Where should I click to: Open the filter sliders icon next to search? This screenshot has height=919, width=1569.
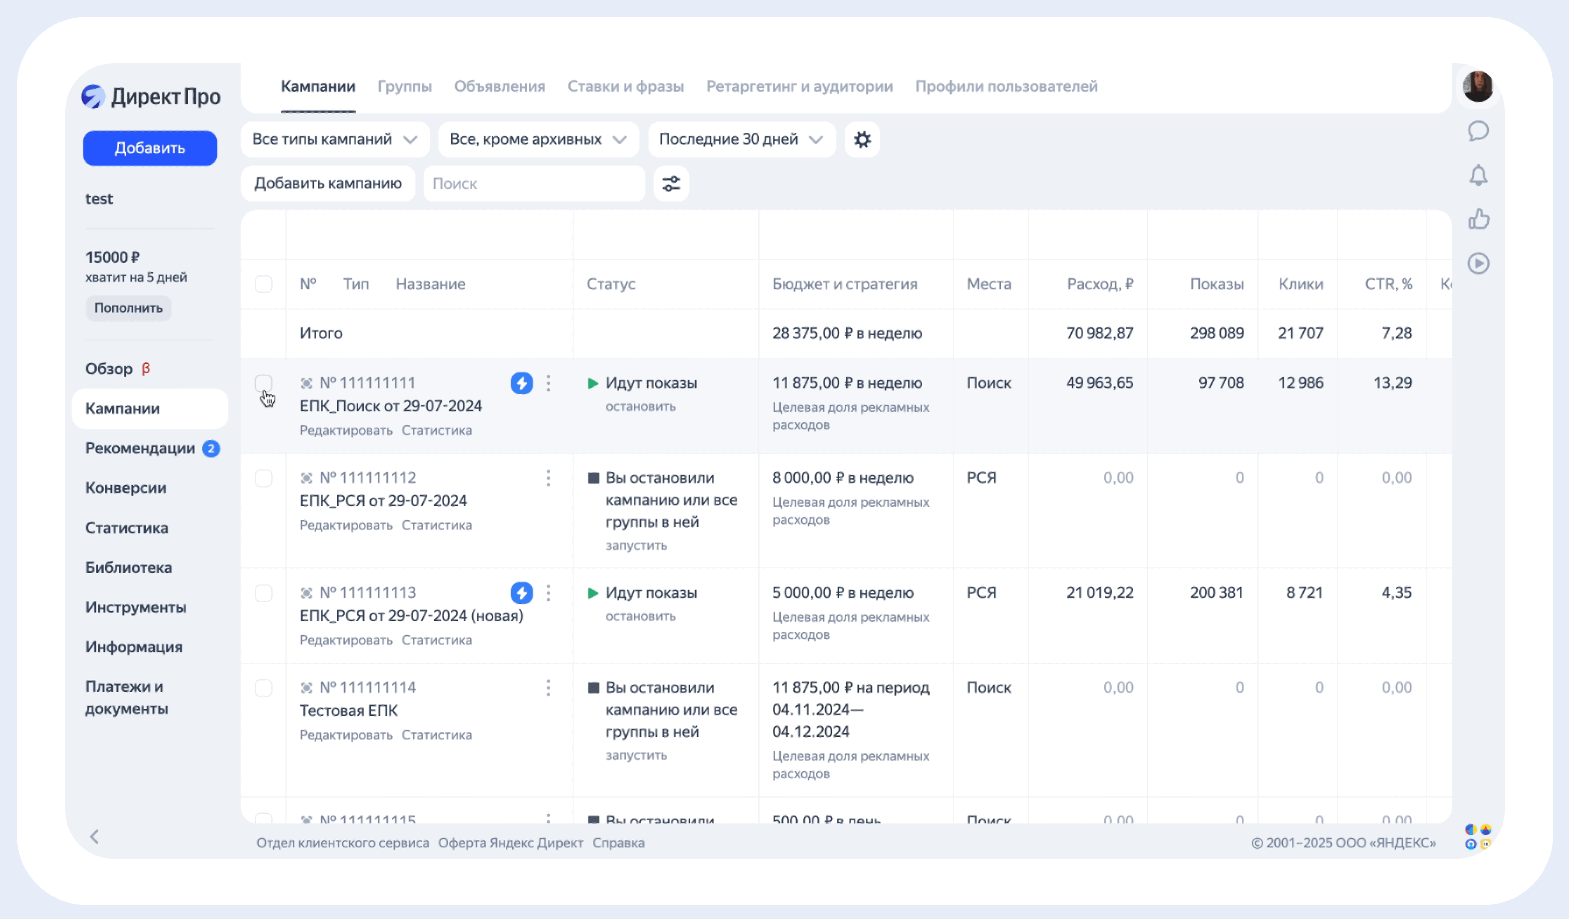pyautogui.click(x=671, y=184)
